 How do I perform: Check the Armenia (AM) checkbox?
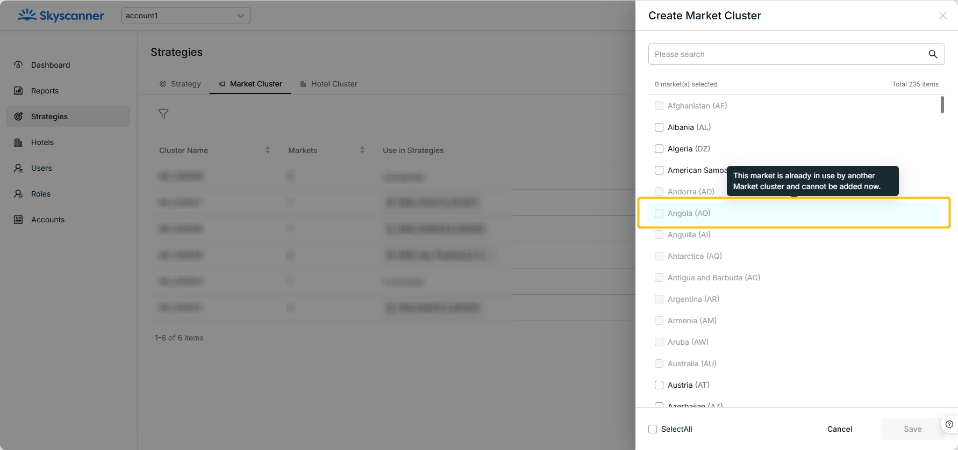click(x=659, y=321)
